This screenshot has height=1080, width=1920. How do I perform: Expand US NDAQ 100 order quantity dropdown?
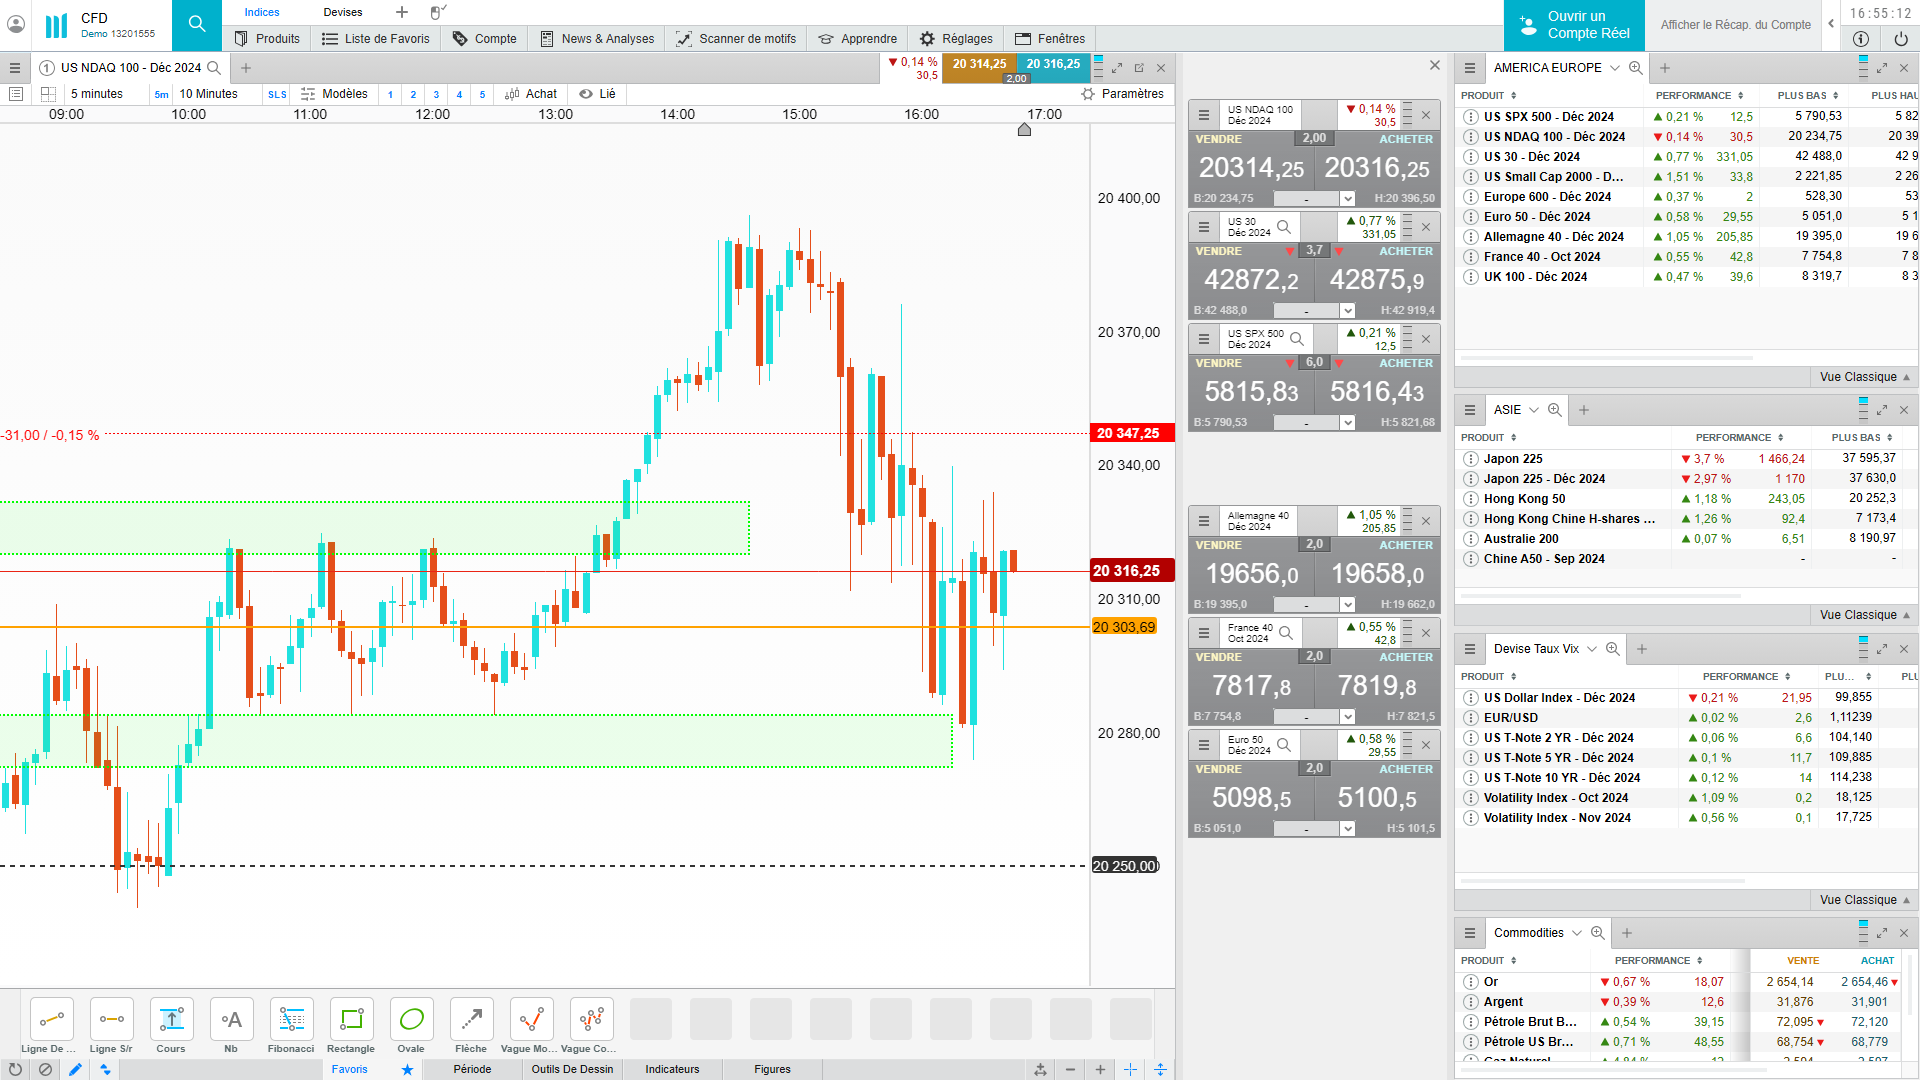coord(1347,198)
